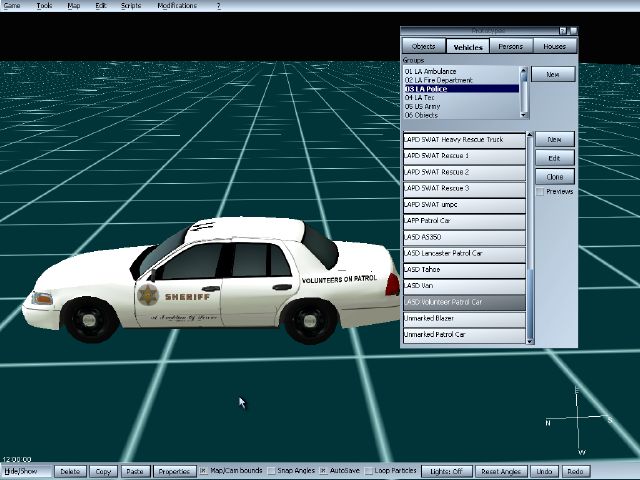The width and height of the screenshot is (640, 480).
Task: Select the 06 Objects group
Action: pos(461,115)
